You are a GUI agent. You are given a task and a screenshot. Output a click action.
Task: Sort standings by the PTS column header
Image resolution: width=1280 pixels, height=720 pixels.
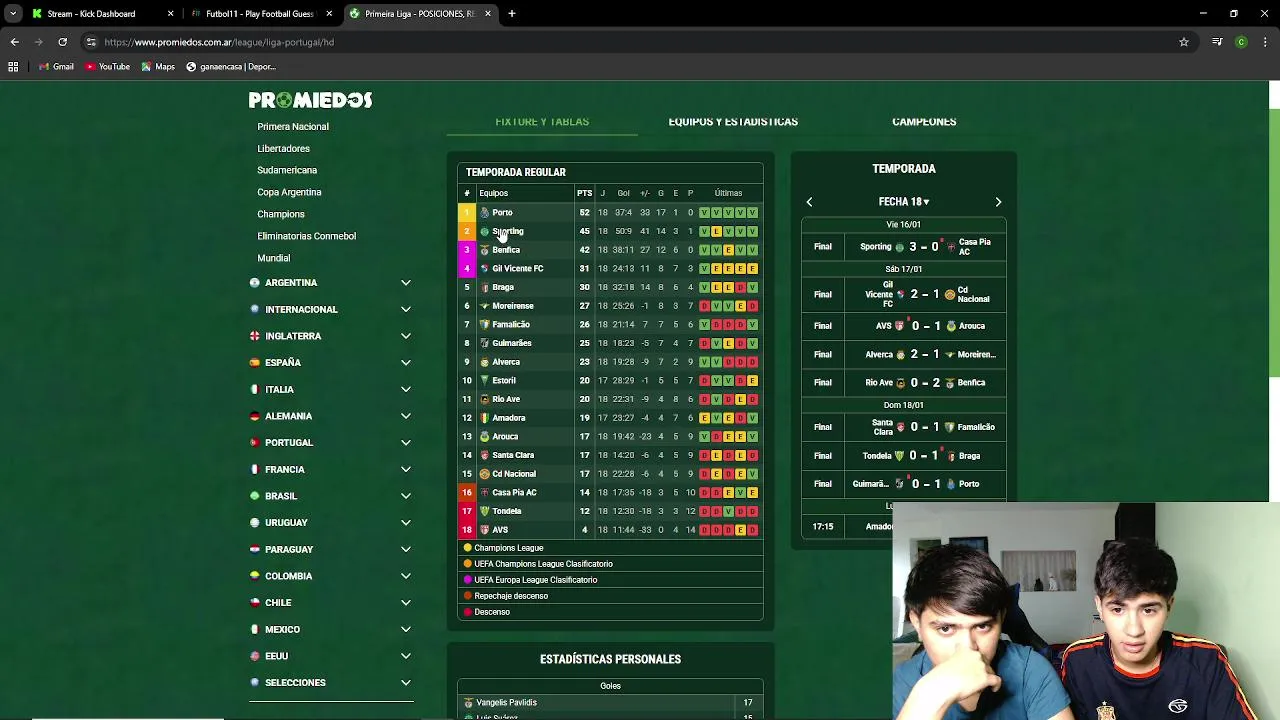pos(584,193)
